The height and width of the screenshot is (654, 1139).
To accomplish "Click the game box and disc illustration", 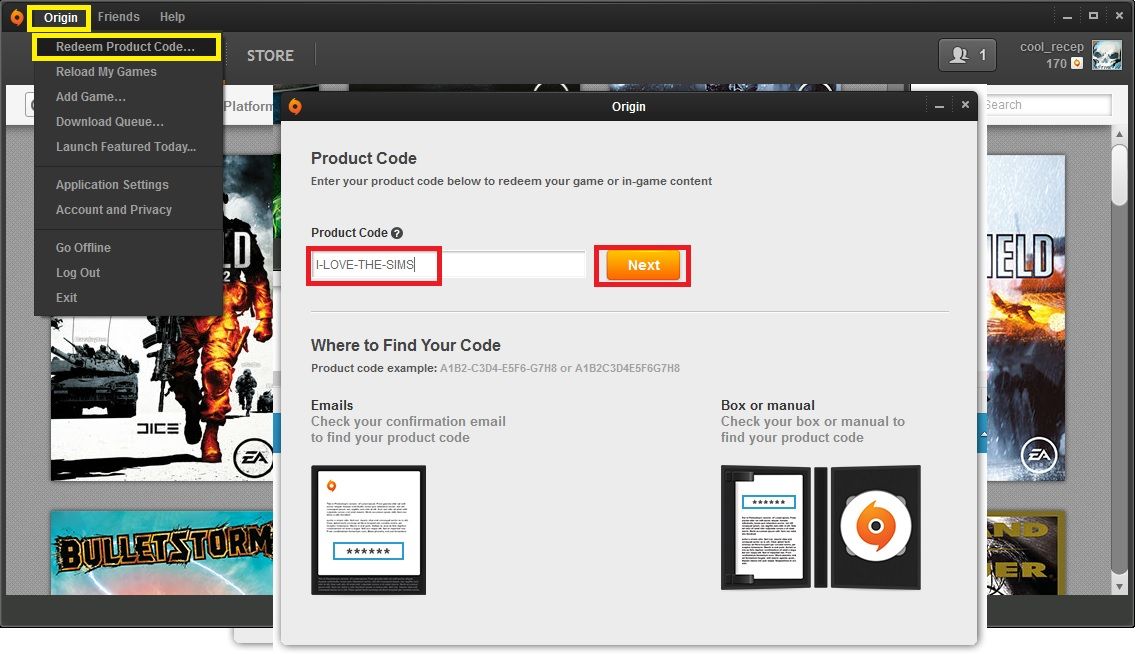I will (x=821, y=528).
